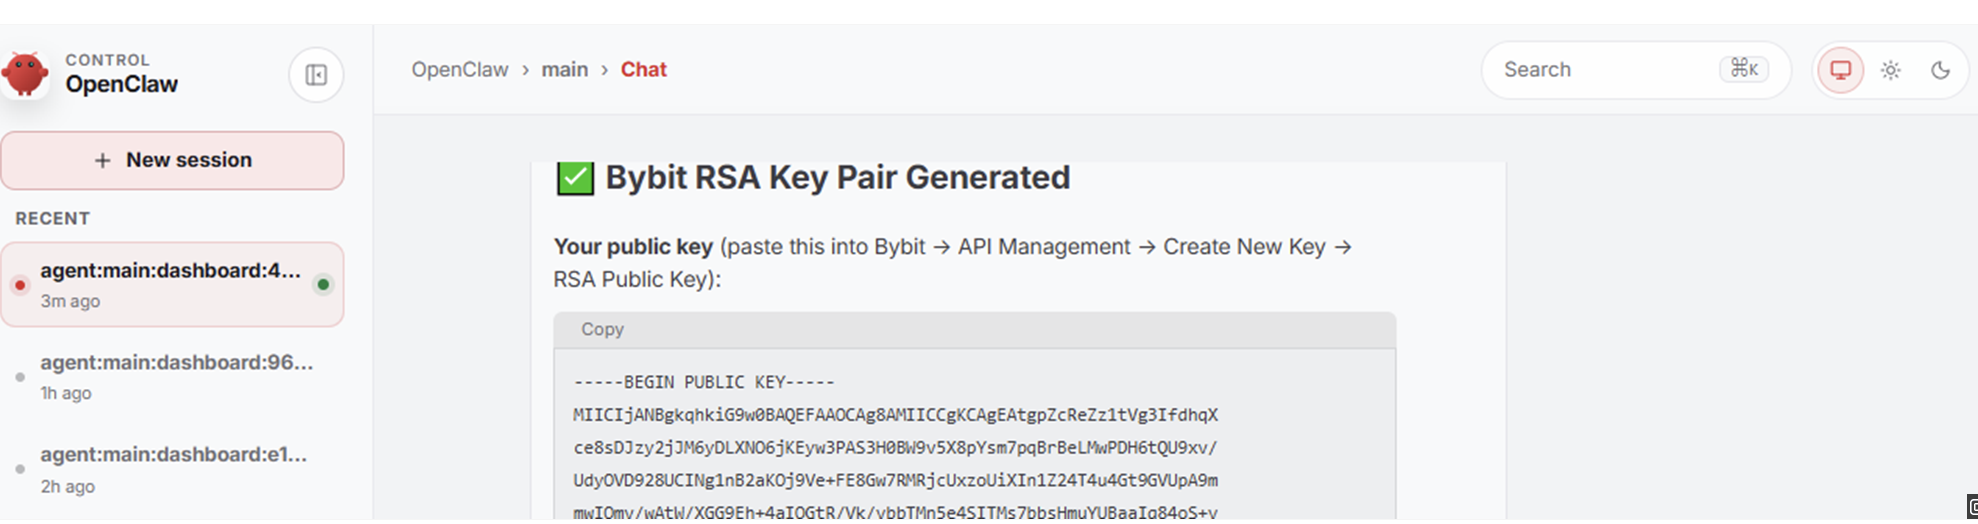Open session agent:main:dashboard:e1 from 2h ago
1978x524 pixels.
(172, 470)
